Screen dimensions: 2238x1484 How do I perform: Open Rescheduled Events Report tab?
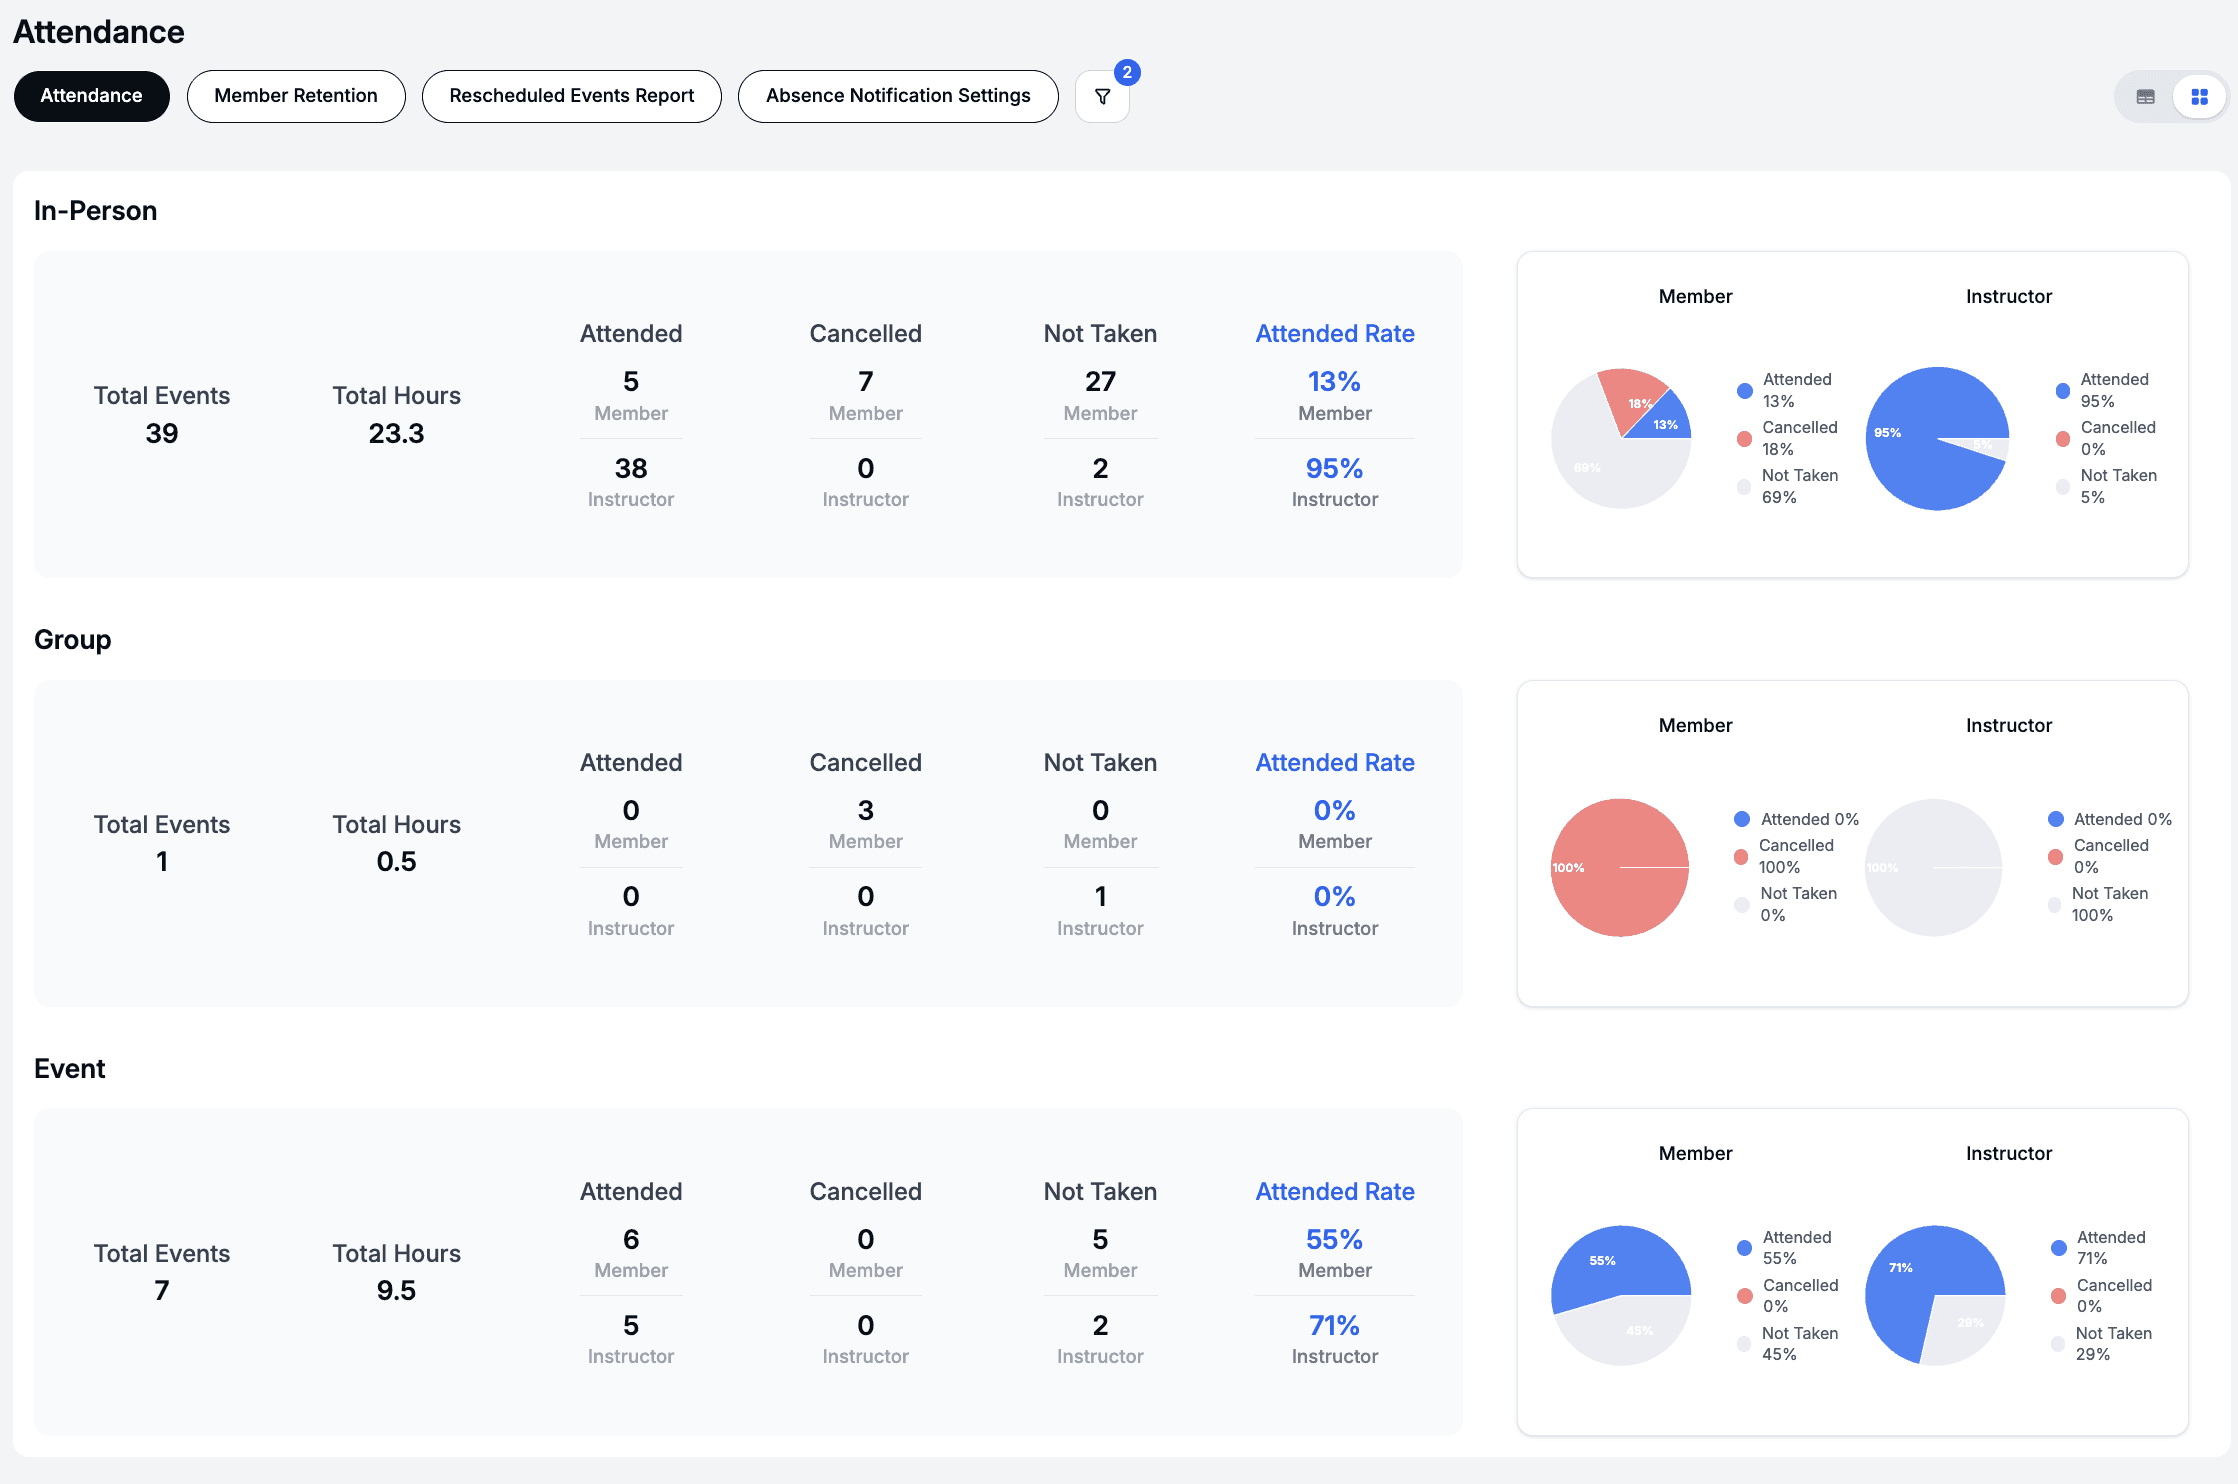click(571, 96)
